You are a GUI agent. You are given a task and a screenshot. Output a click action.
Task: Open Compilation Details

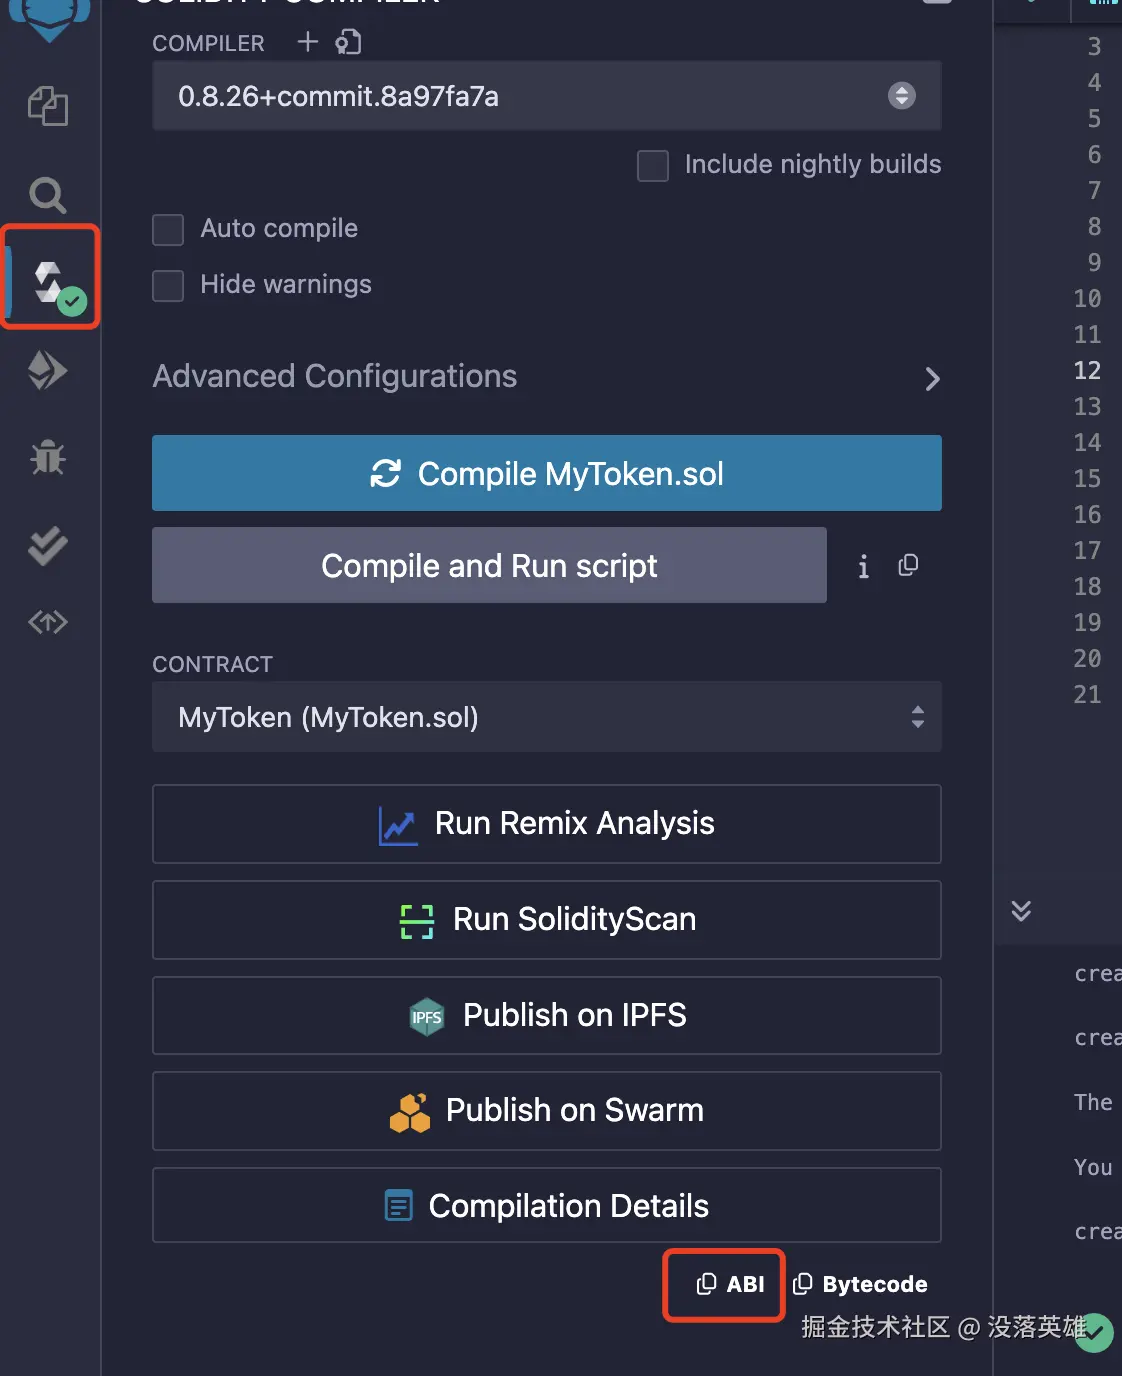point(546,1206)
